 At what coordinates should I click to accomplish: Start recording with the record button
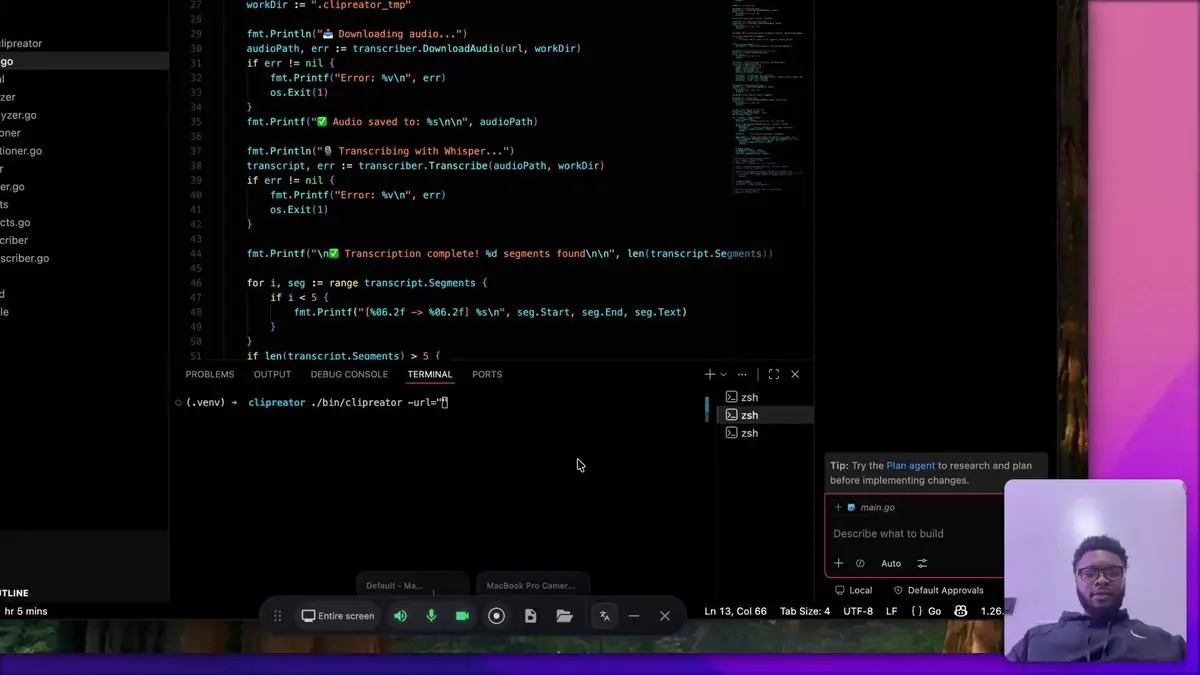coord(496,616)
